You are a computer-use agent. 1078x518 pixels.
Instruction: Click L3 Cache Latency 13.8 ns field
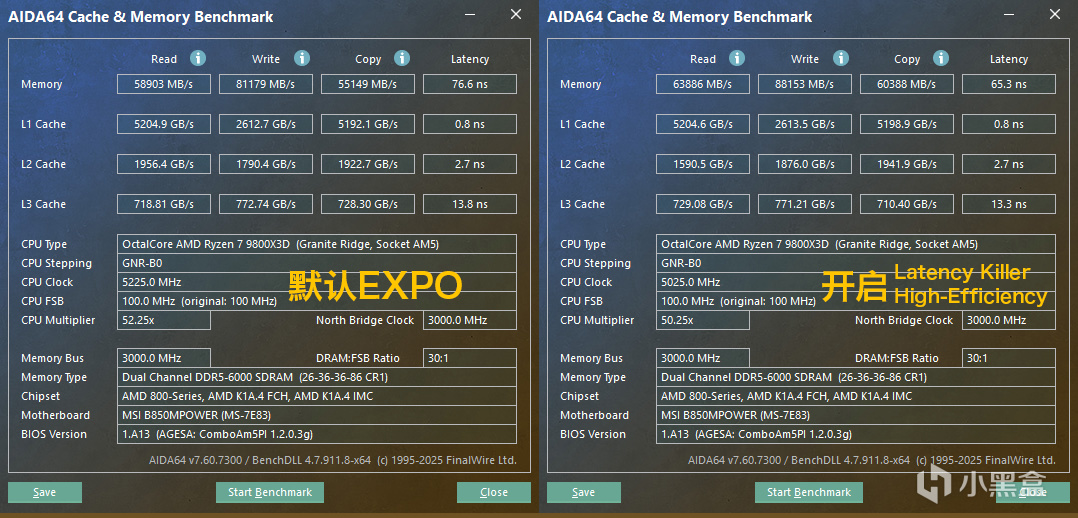470,204
